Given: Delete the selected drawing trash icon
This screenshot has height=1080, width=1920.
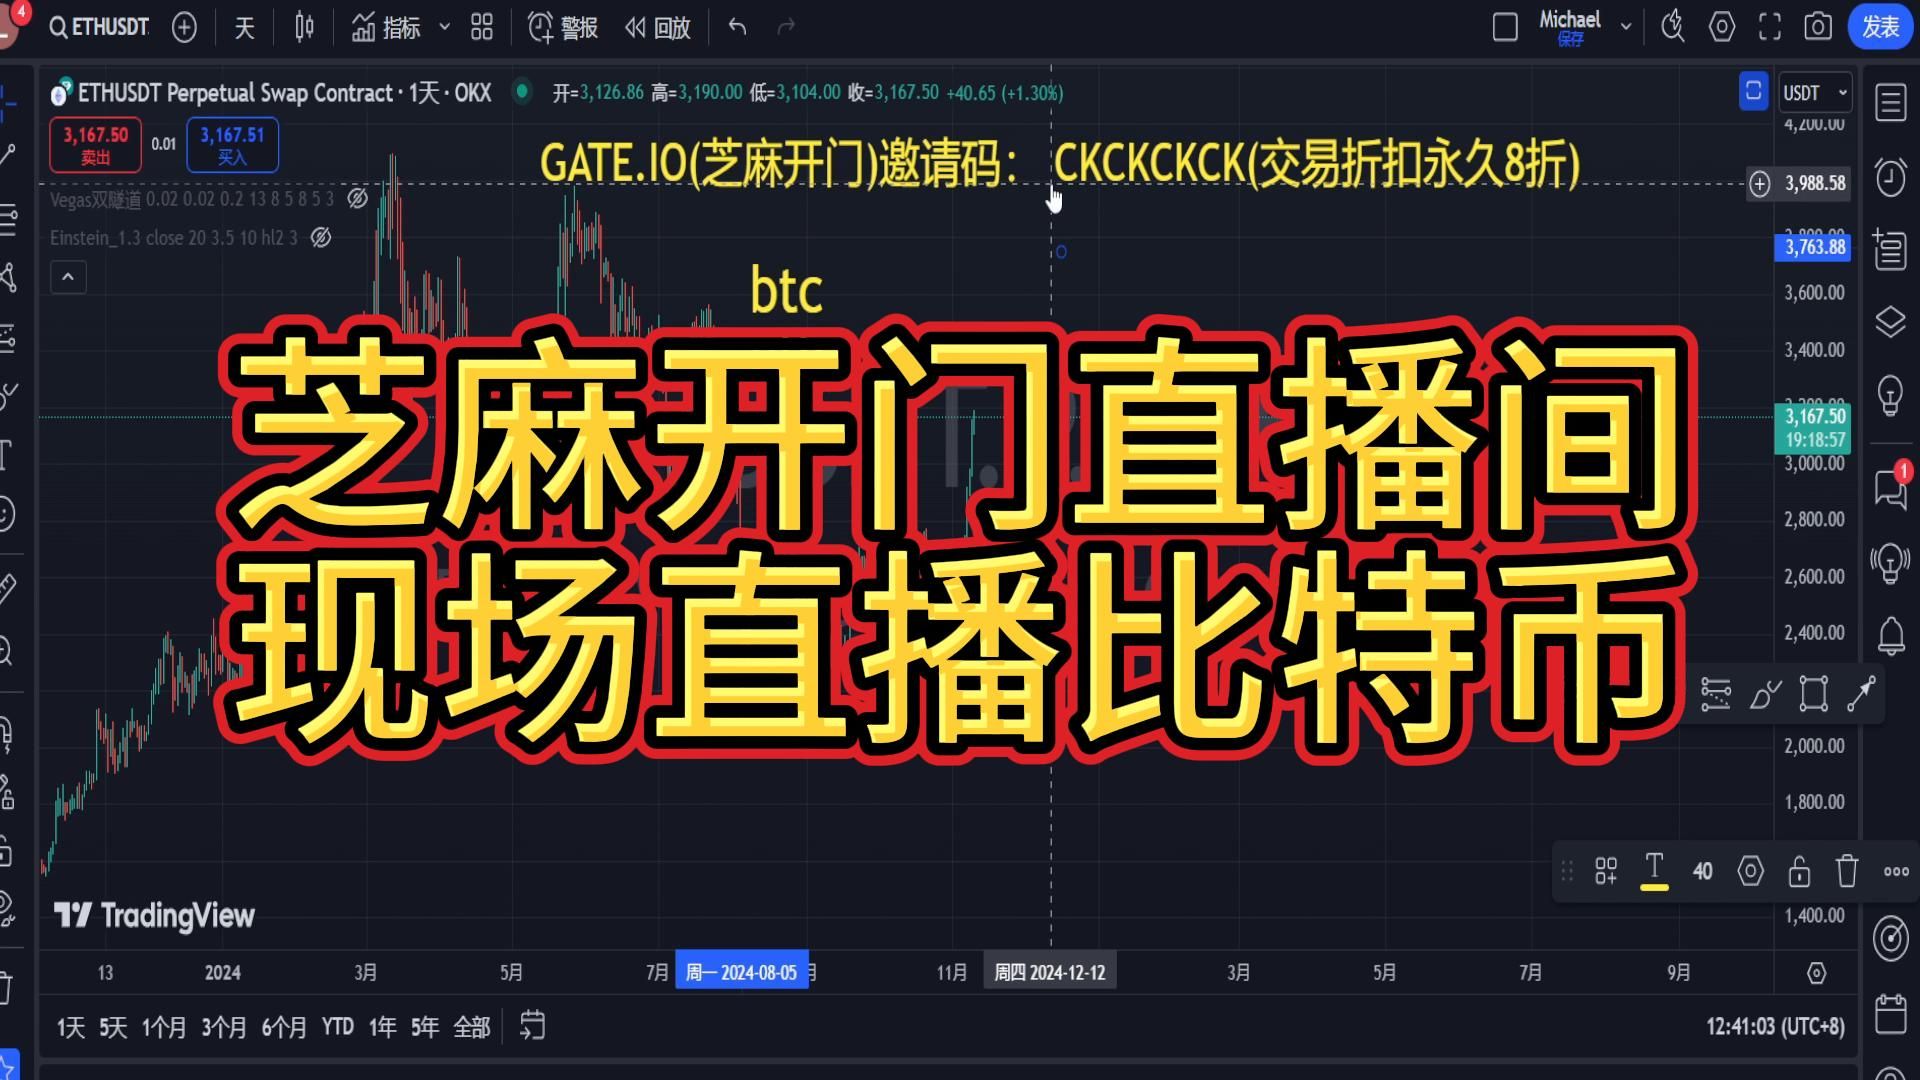Looking at the screenshot, I should click(1847, 871).
